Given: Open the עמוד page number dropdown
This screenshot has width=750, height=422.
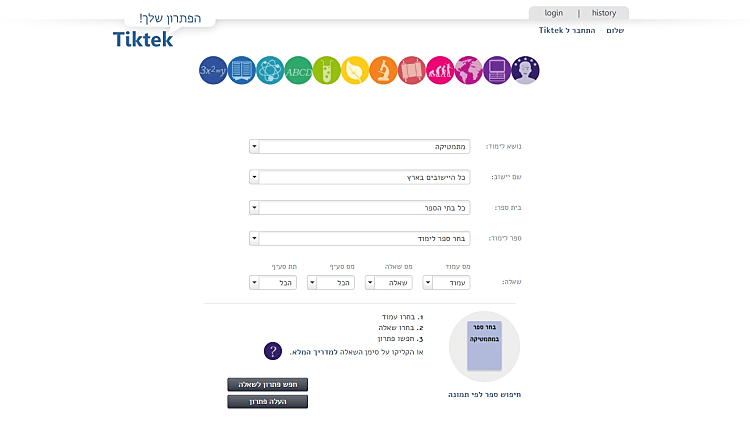Looking at the screenshot, I should point(446,283).
